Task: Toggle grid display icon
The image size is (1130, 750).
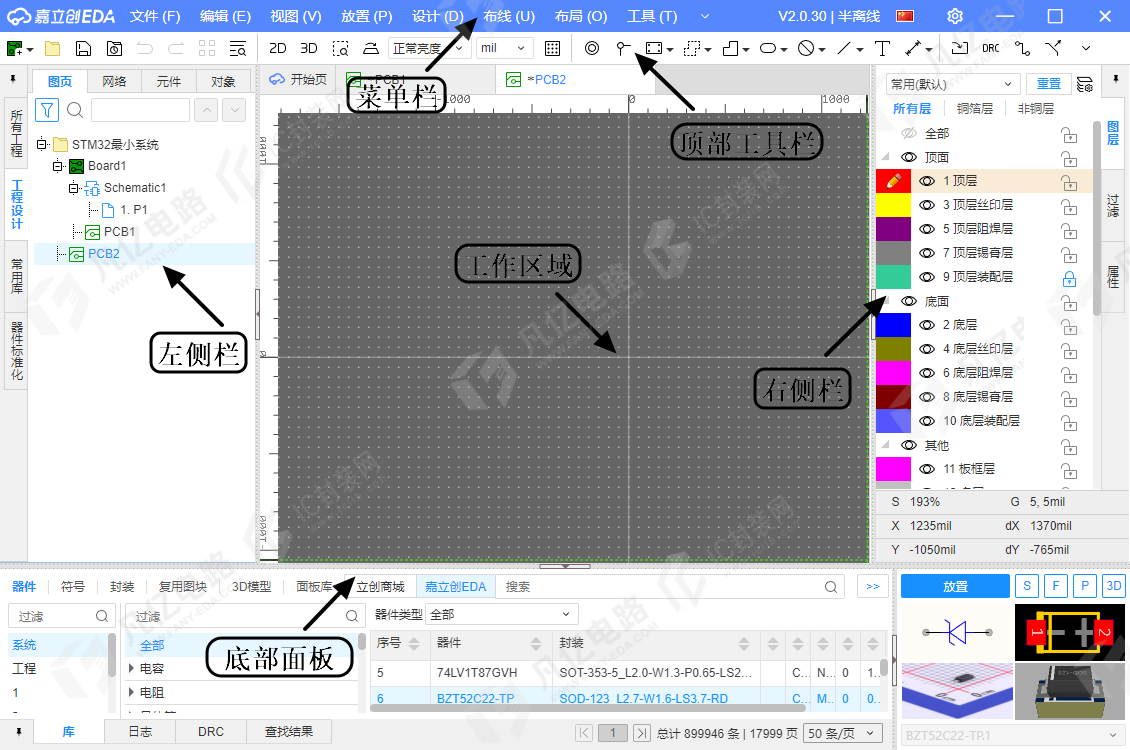Action: click(x=553, y=48)
